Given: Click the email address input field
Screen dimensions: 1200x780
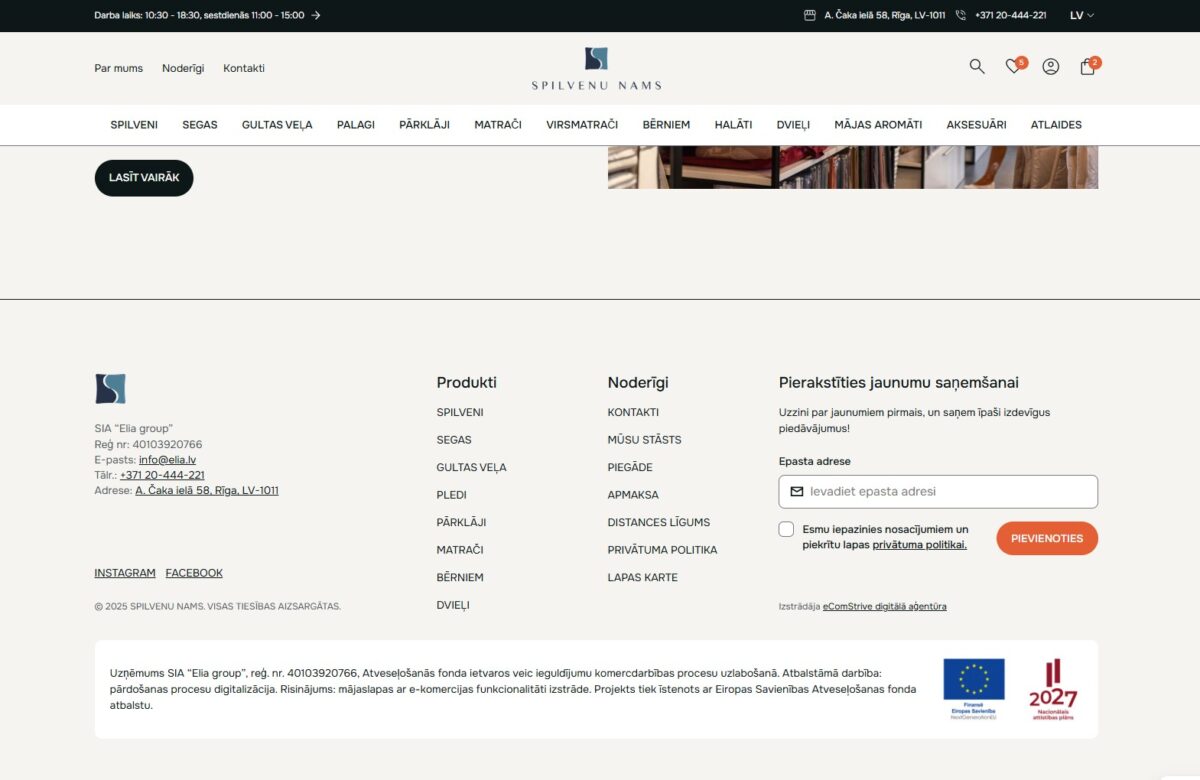Looking at the screenshot, I should [x=940, y=491].
